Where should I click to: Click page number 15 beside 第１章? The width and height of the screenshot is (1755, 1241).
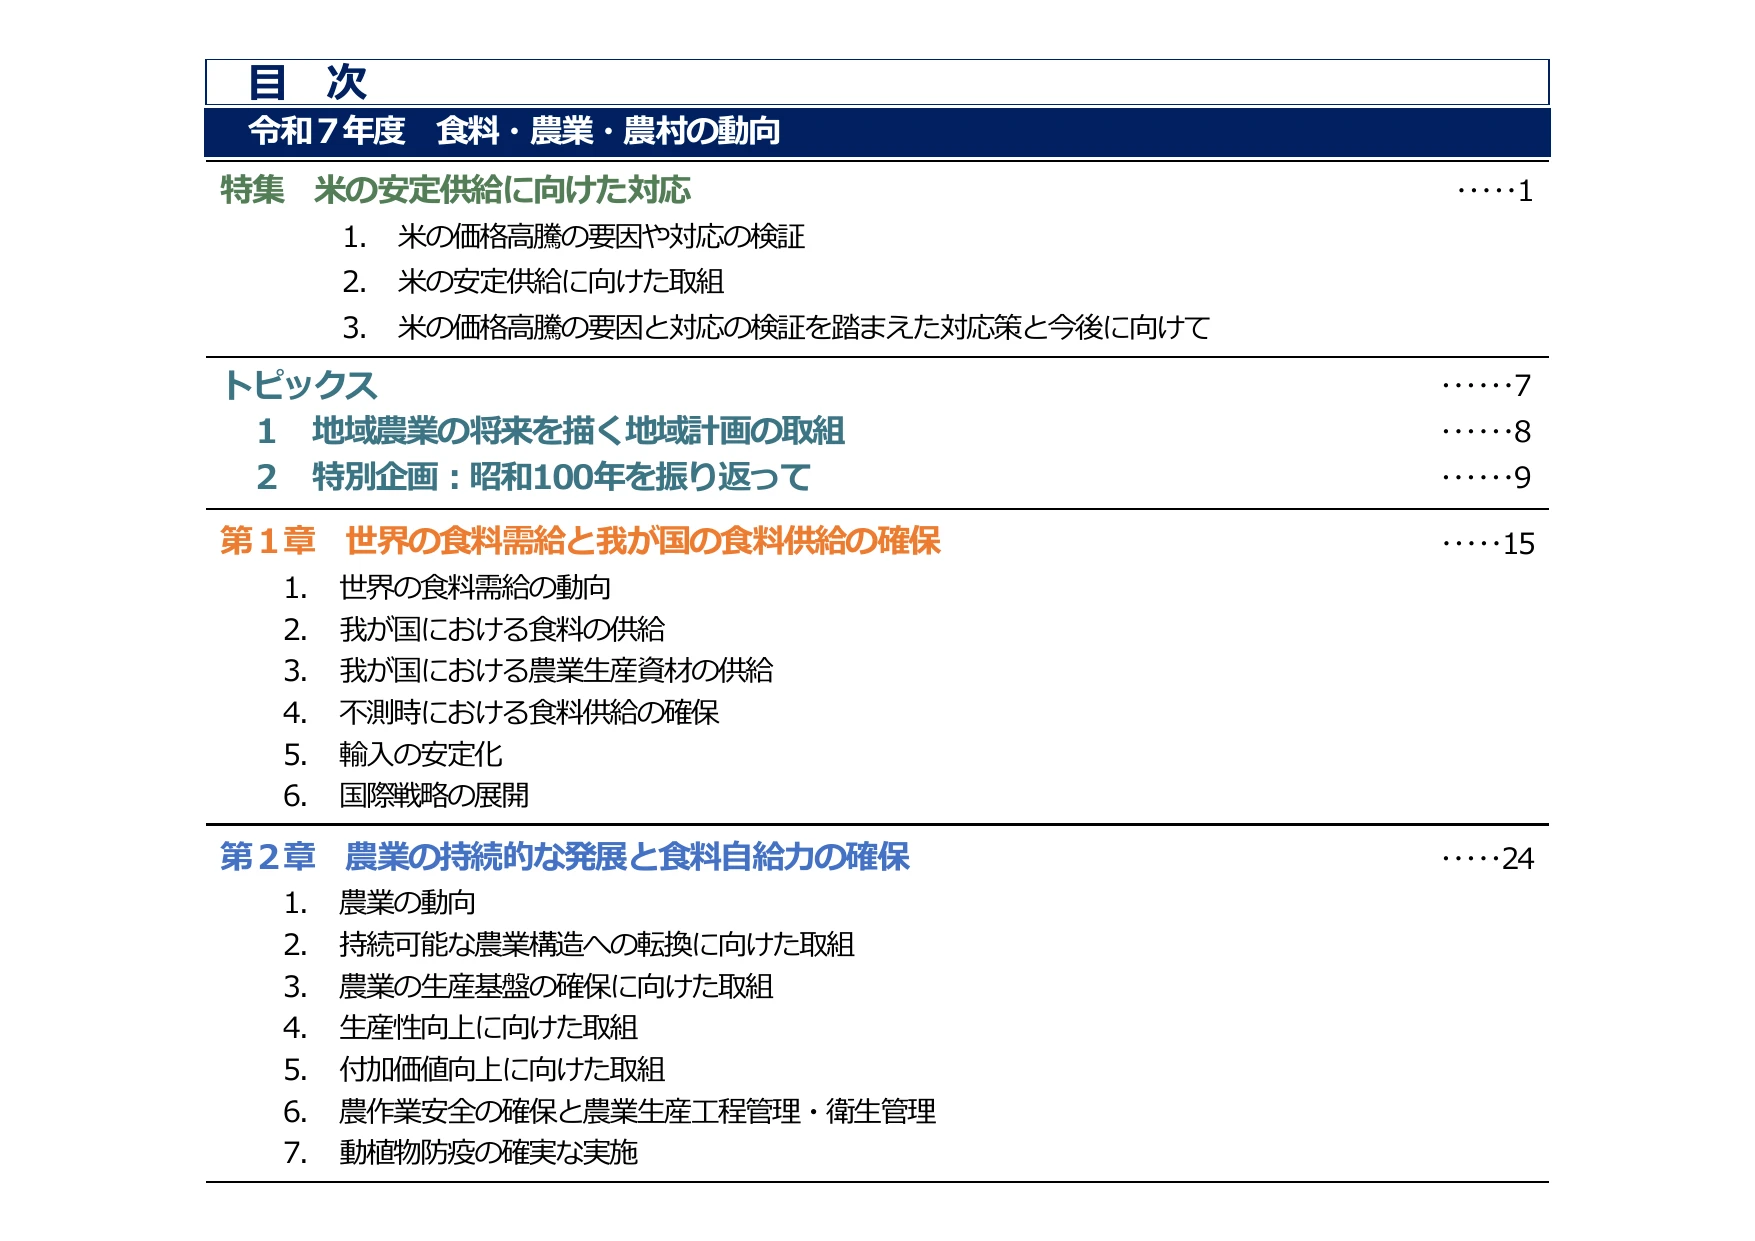pyautogui.click(x=1519, y=544)
